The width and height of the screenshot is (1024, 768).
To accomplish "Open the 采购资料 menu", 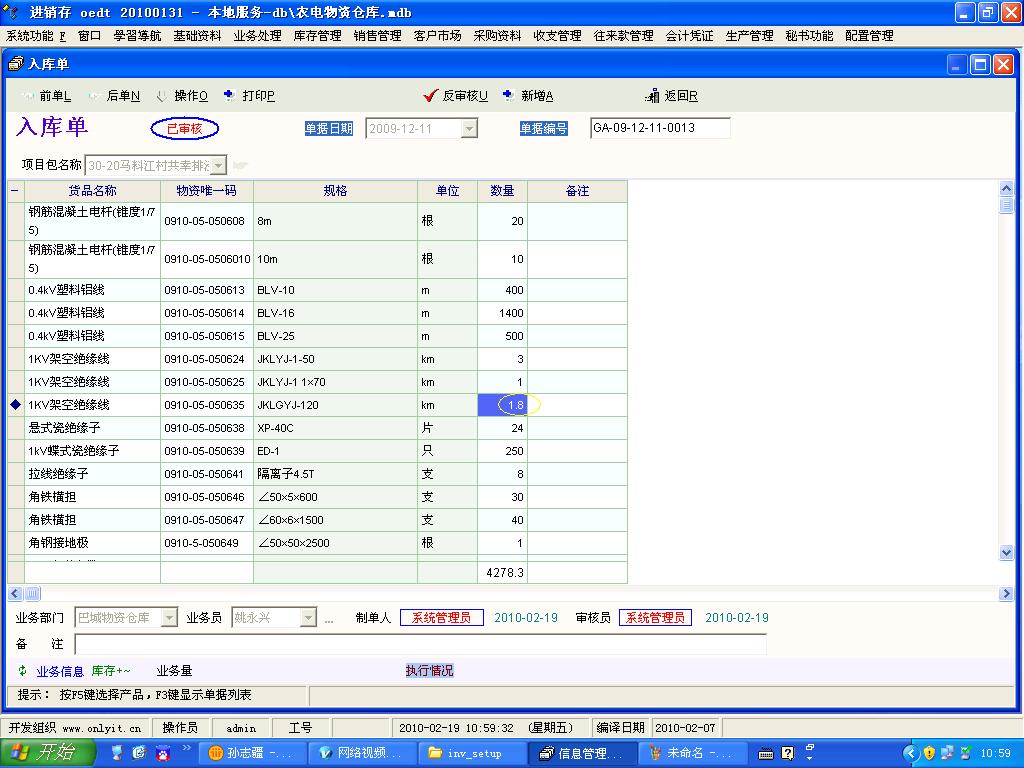I will pyautogui.click(x=497, y=35).
